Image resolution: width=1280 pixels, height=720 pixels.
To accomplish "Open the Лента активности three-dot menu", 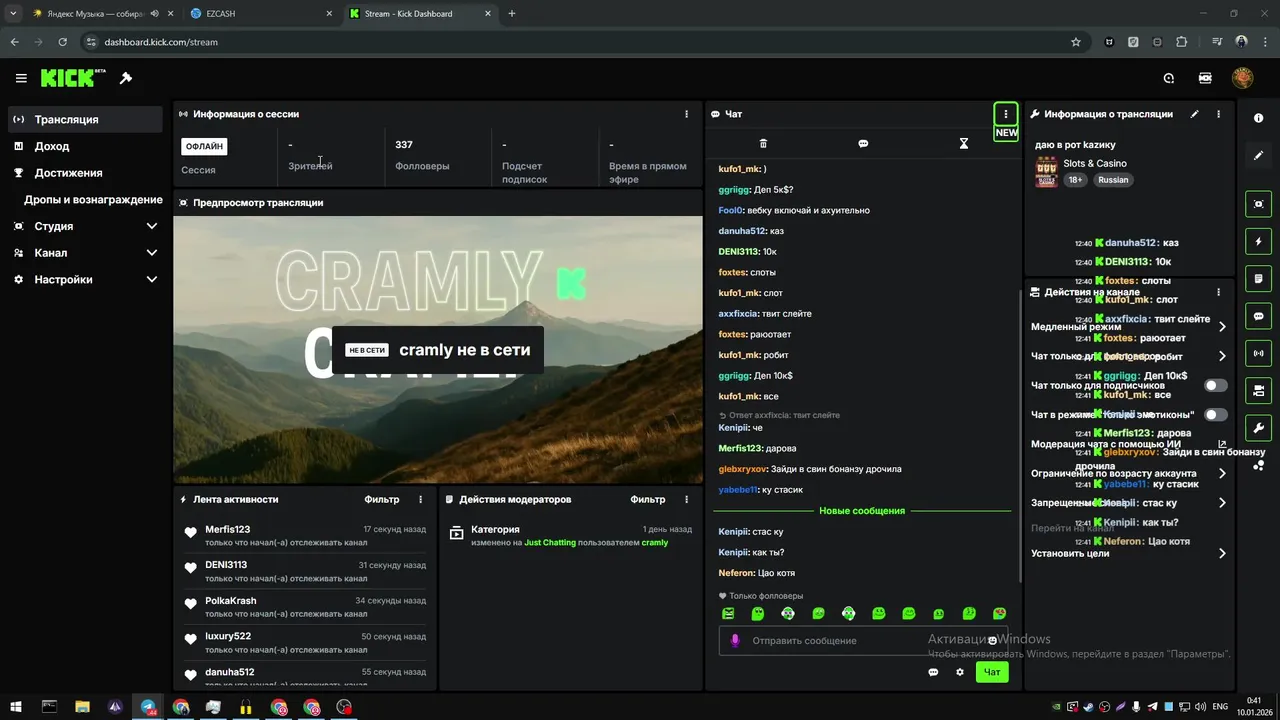I will [x=420, y=499].
